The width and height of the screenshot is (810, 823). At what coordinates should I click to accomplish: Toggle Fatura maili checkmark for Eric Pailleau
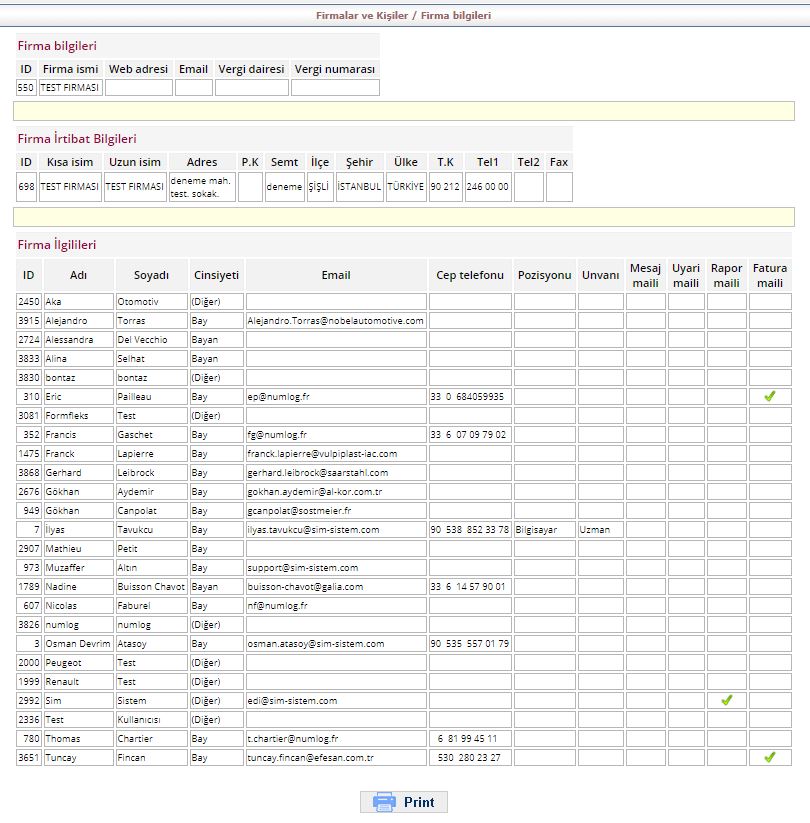(769, 397)
